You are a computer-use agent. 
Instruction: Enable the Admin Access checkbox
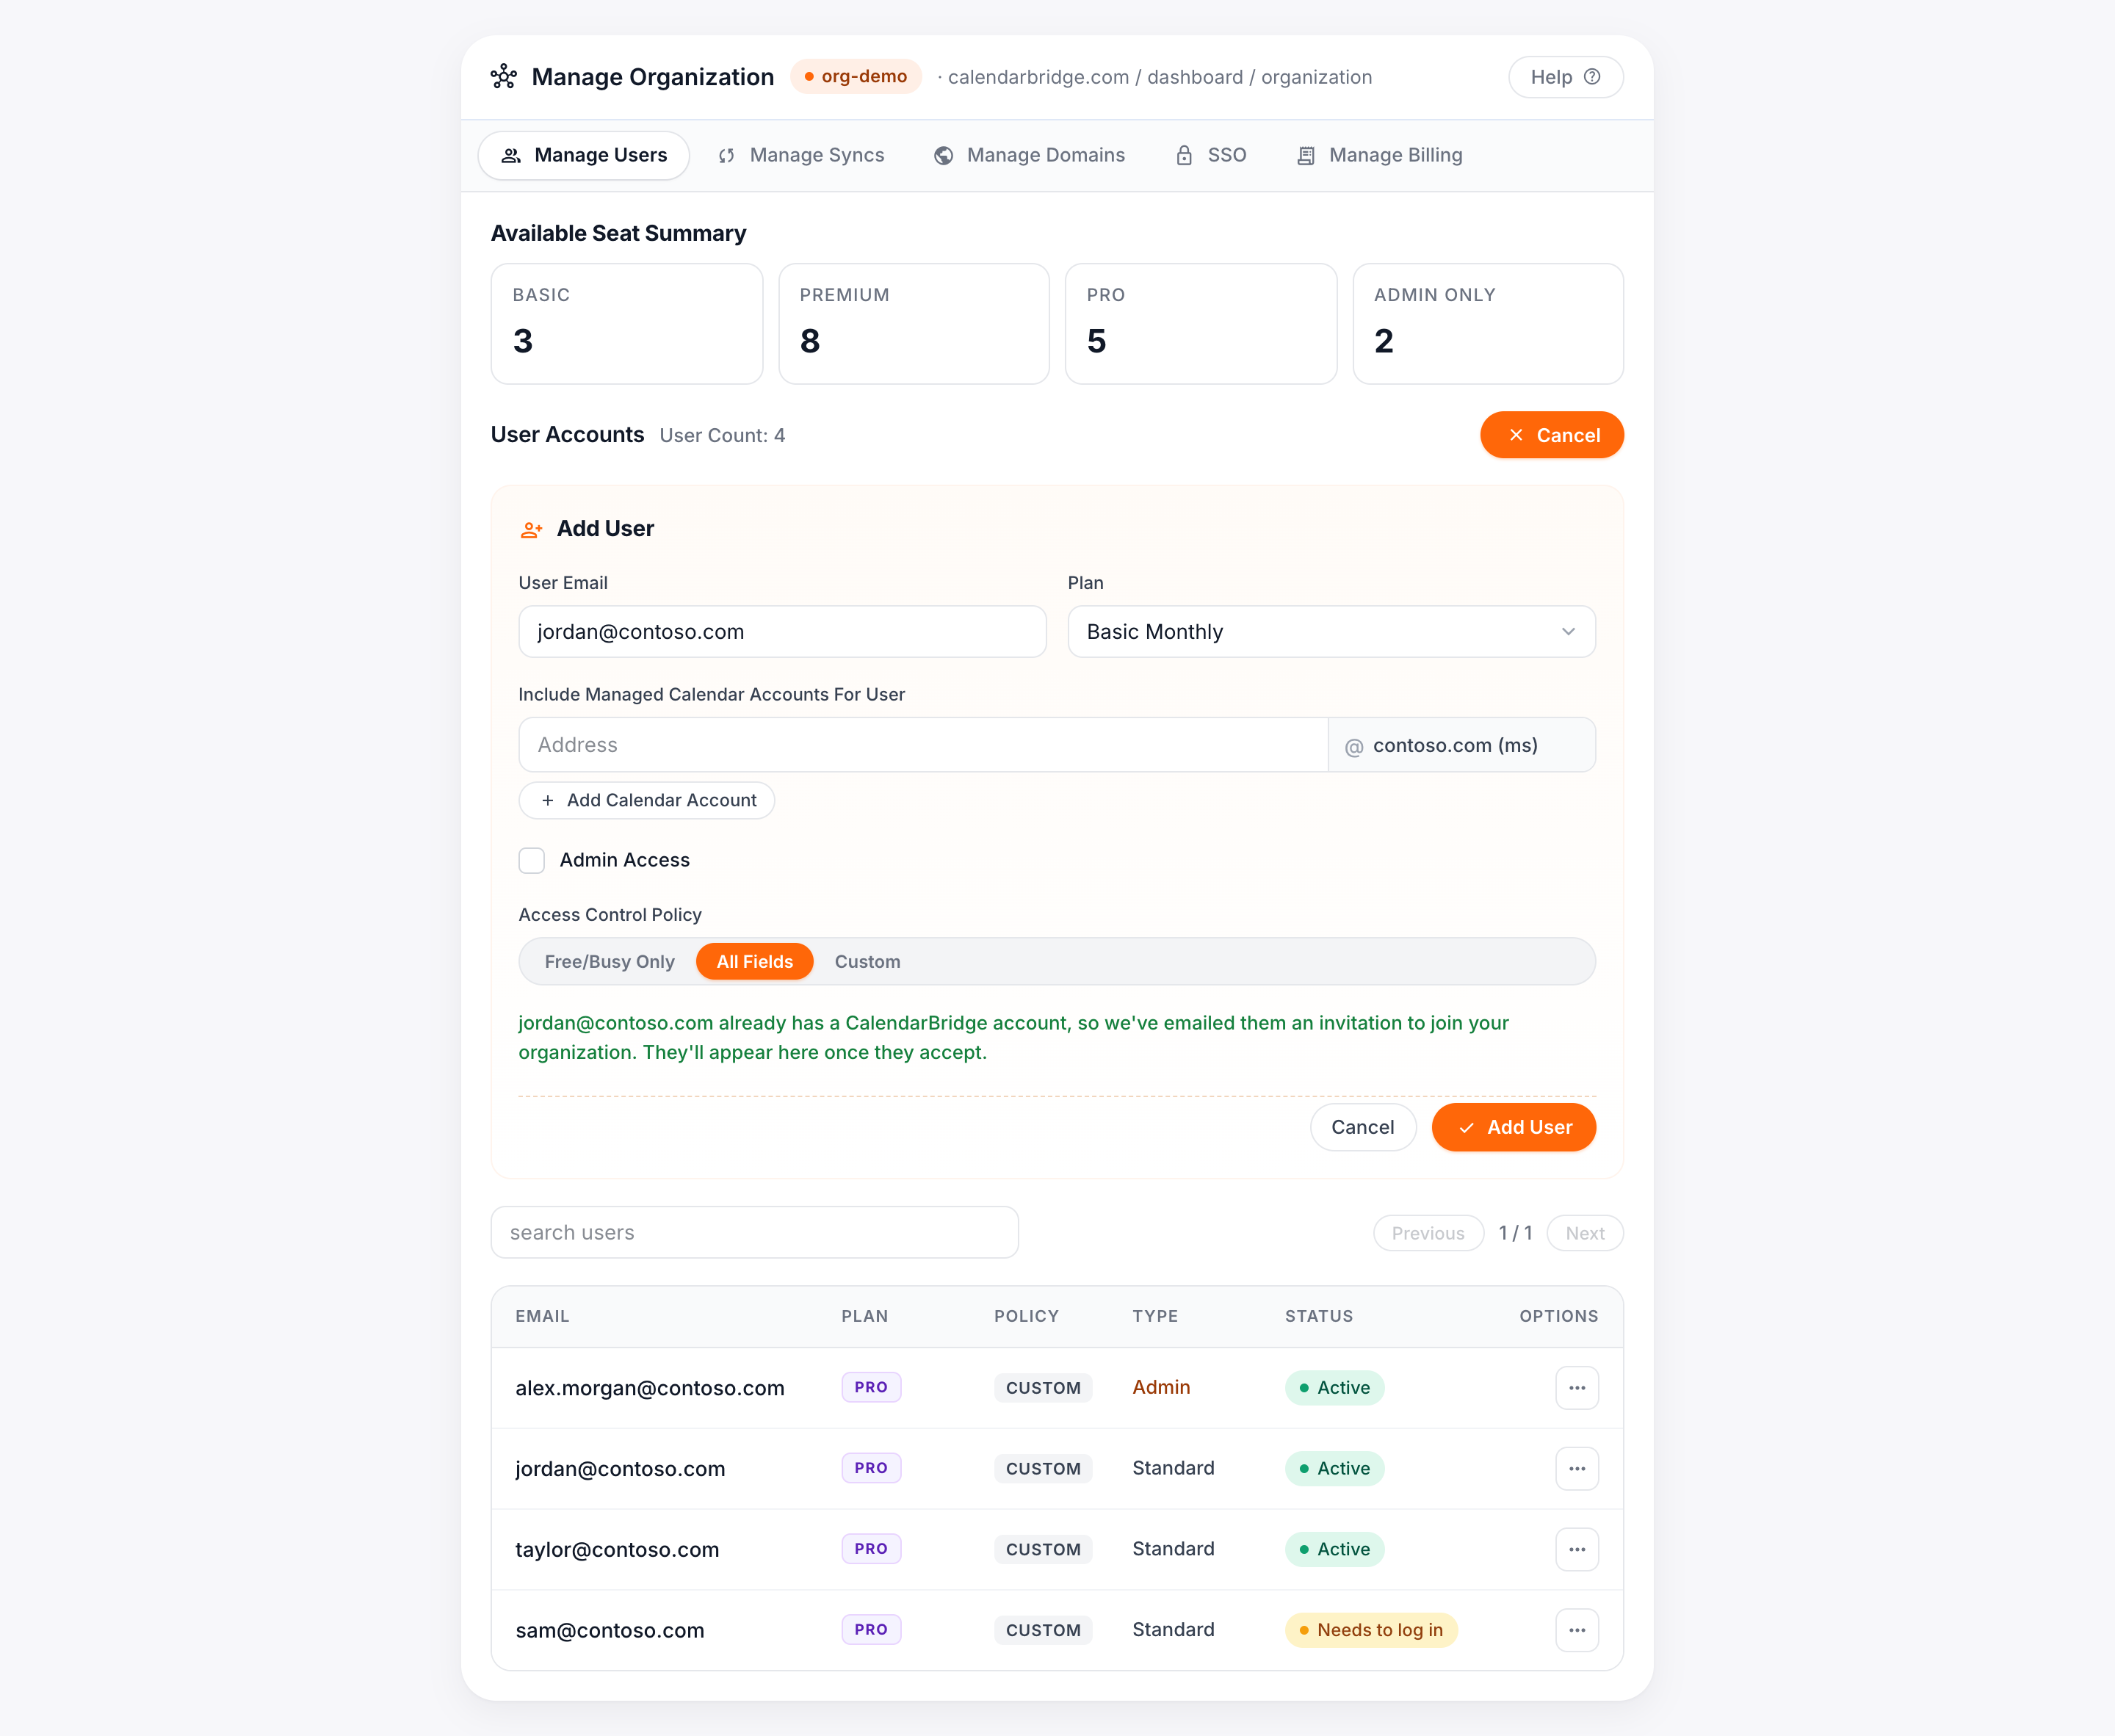tap(532, 860)
